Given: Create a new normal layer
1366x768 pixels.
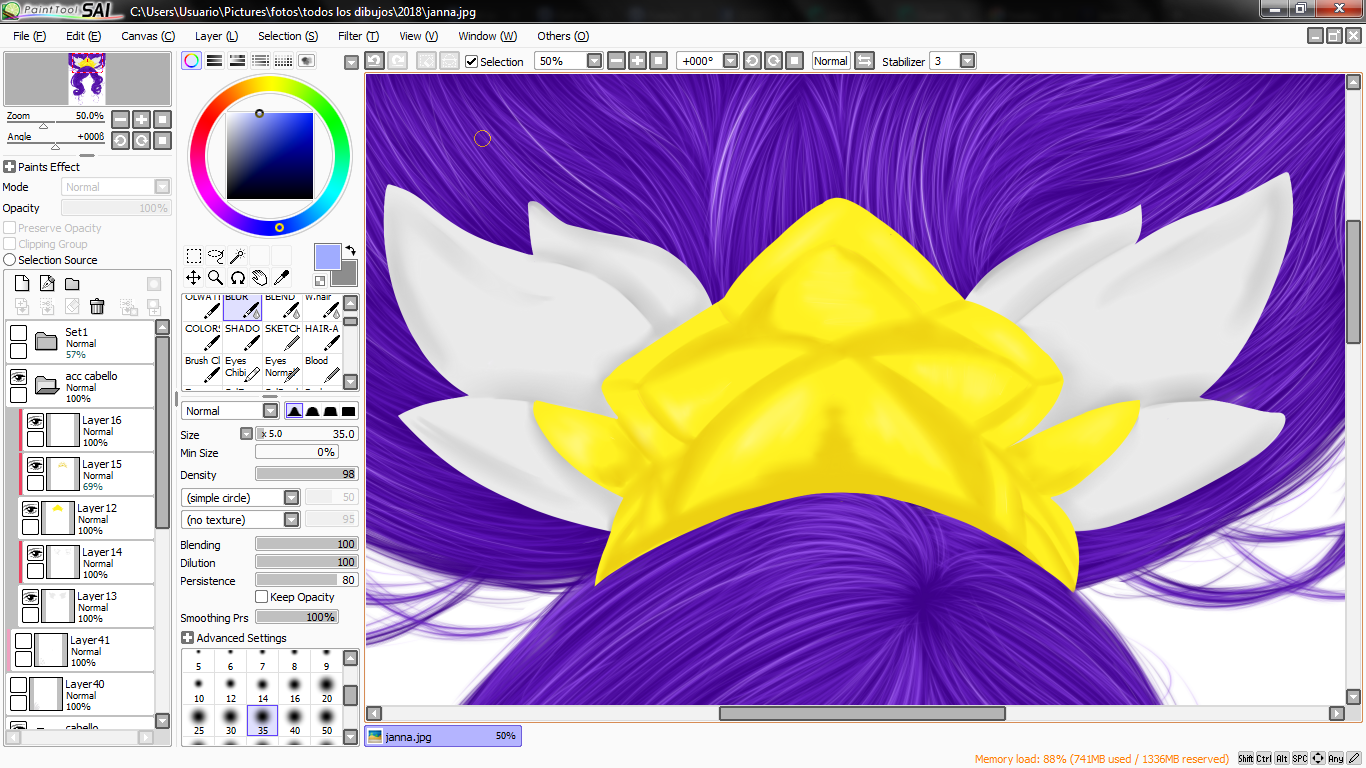Looking at the screenshot, I should tap(22, 284).
